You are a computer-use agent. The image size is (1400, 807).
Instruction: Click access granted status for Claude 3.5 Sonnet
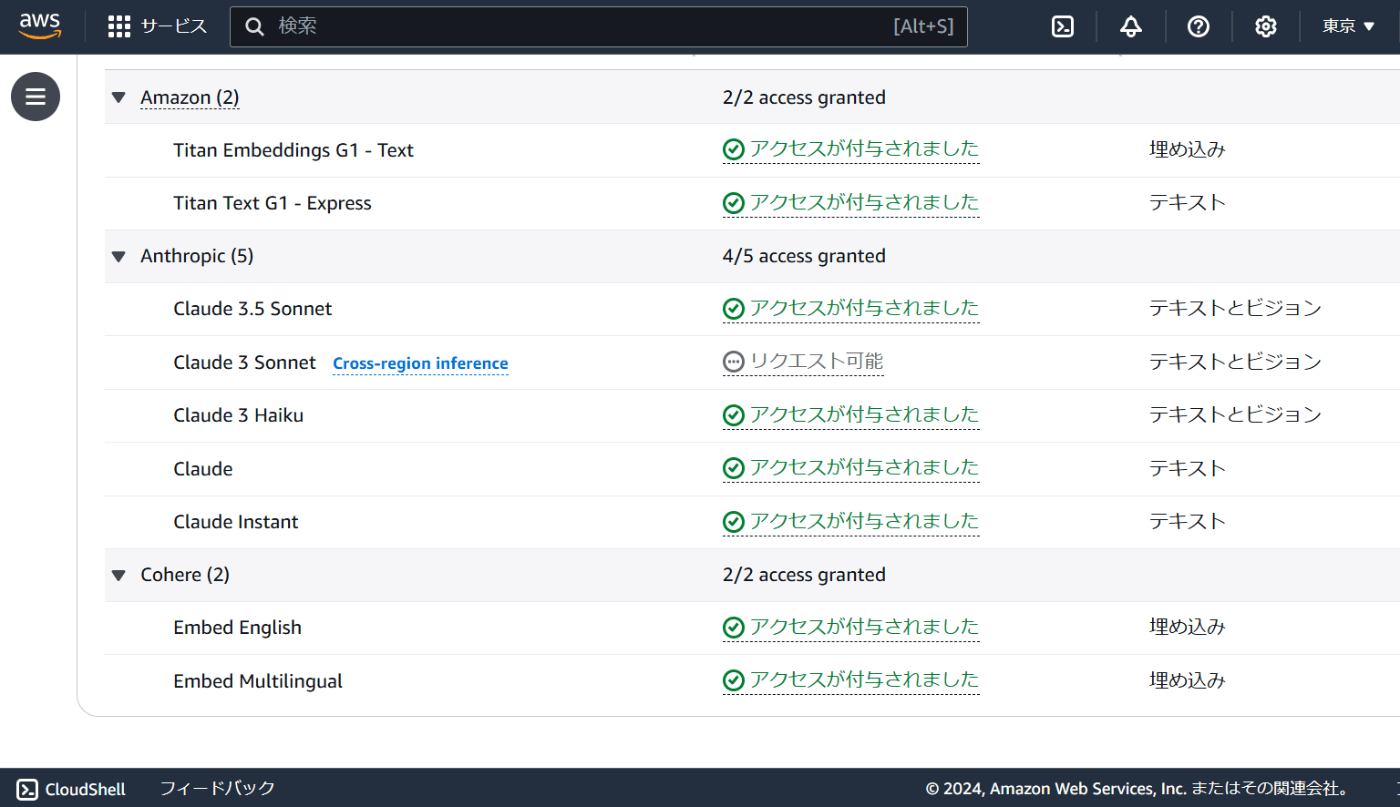[x=851, y=309]
